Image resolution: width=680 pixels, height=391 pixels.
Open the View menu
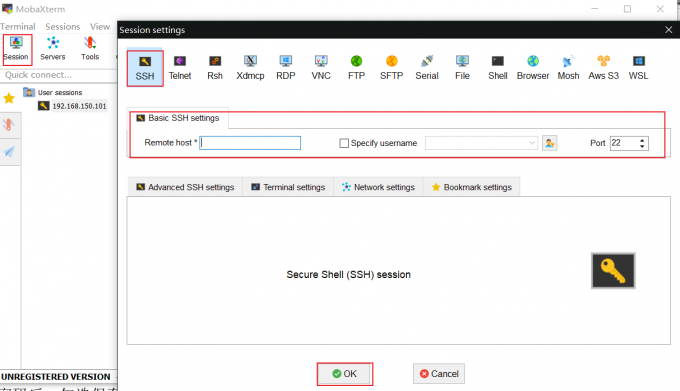coord(100,26)
